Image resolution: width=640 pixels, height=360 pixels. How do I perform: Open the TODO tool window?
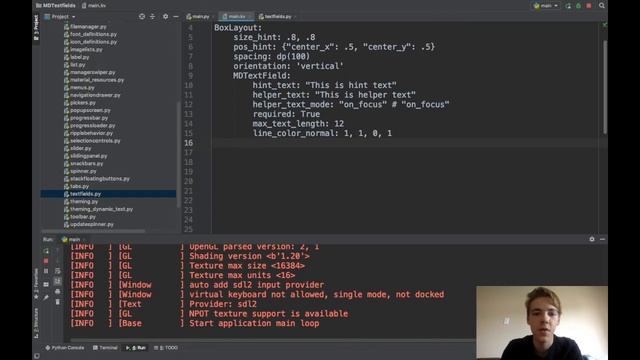tap(166, 348)
